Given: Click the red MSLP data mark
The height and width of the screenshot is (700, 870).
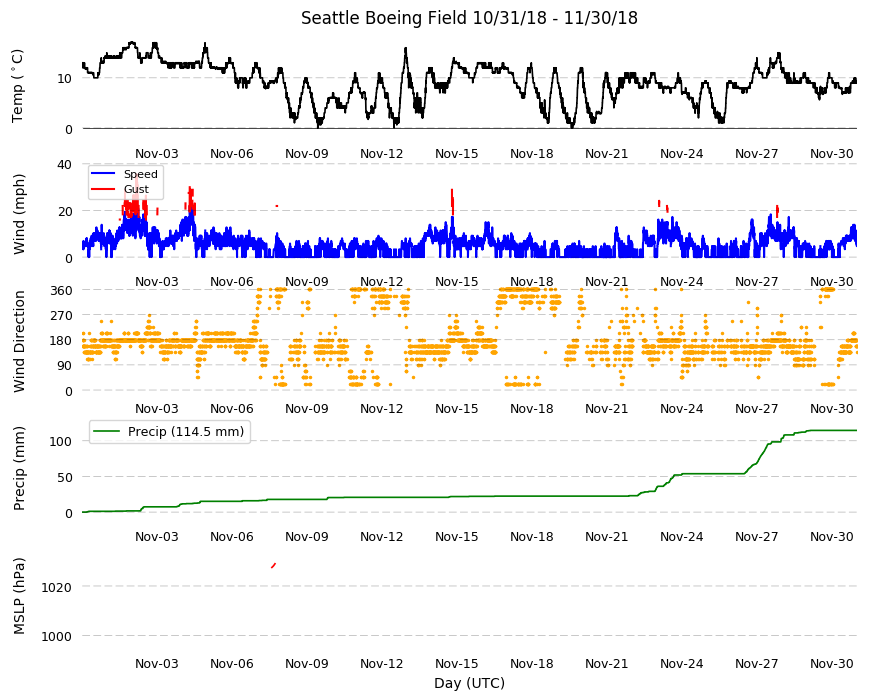Looking at the screenshot, I should click(x=274, y=565).
